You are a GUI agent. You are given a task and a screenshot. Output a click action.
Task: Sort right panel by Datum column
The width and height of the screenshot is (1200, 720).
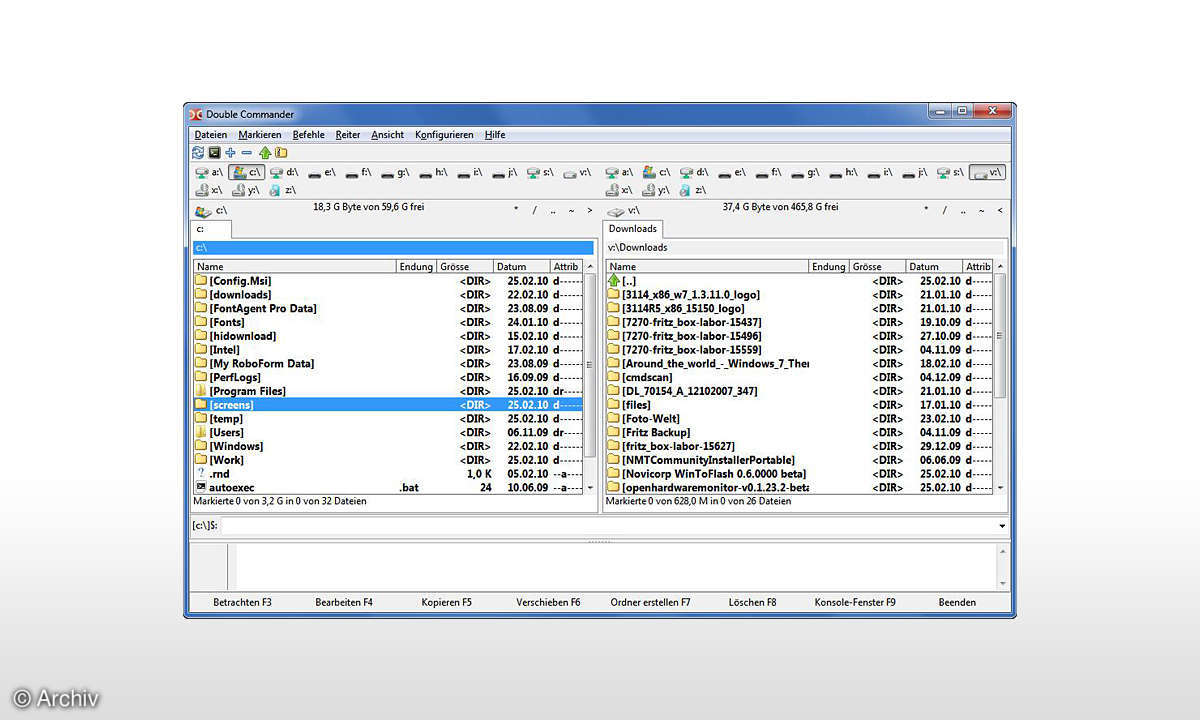click(x=934, y=267)
